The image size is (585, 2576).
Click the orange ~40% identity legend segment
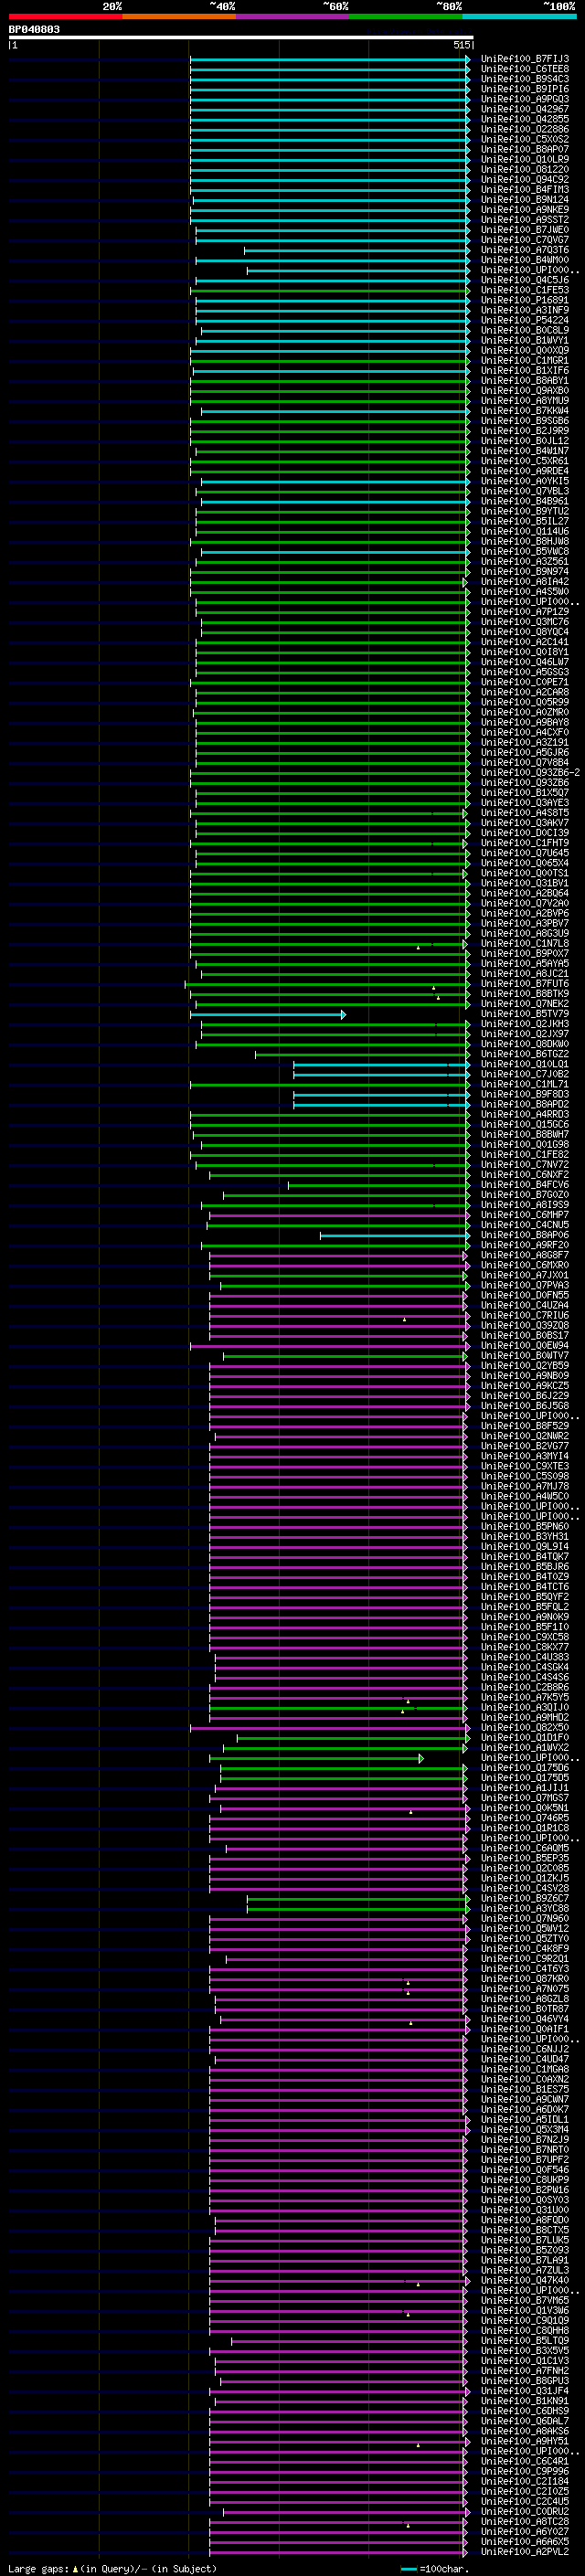[x=179, y=16]
